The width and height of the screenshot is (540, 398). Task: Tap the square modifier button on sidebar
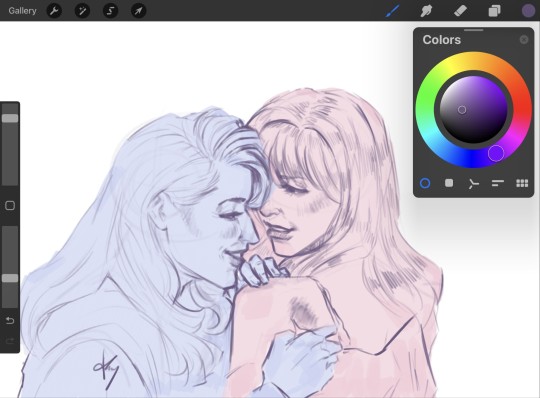[10, 206]
